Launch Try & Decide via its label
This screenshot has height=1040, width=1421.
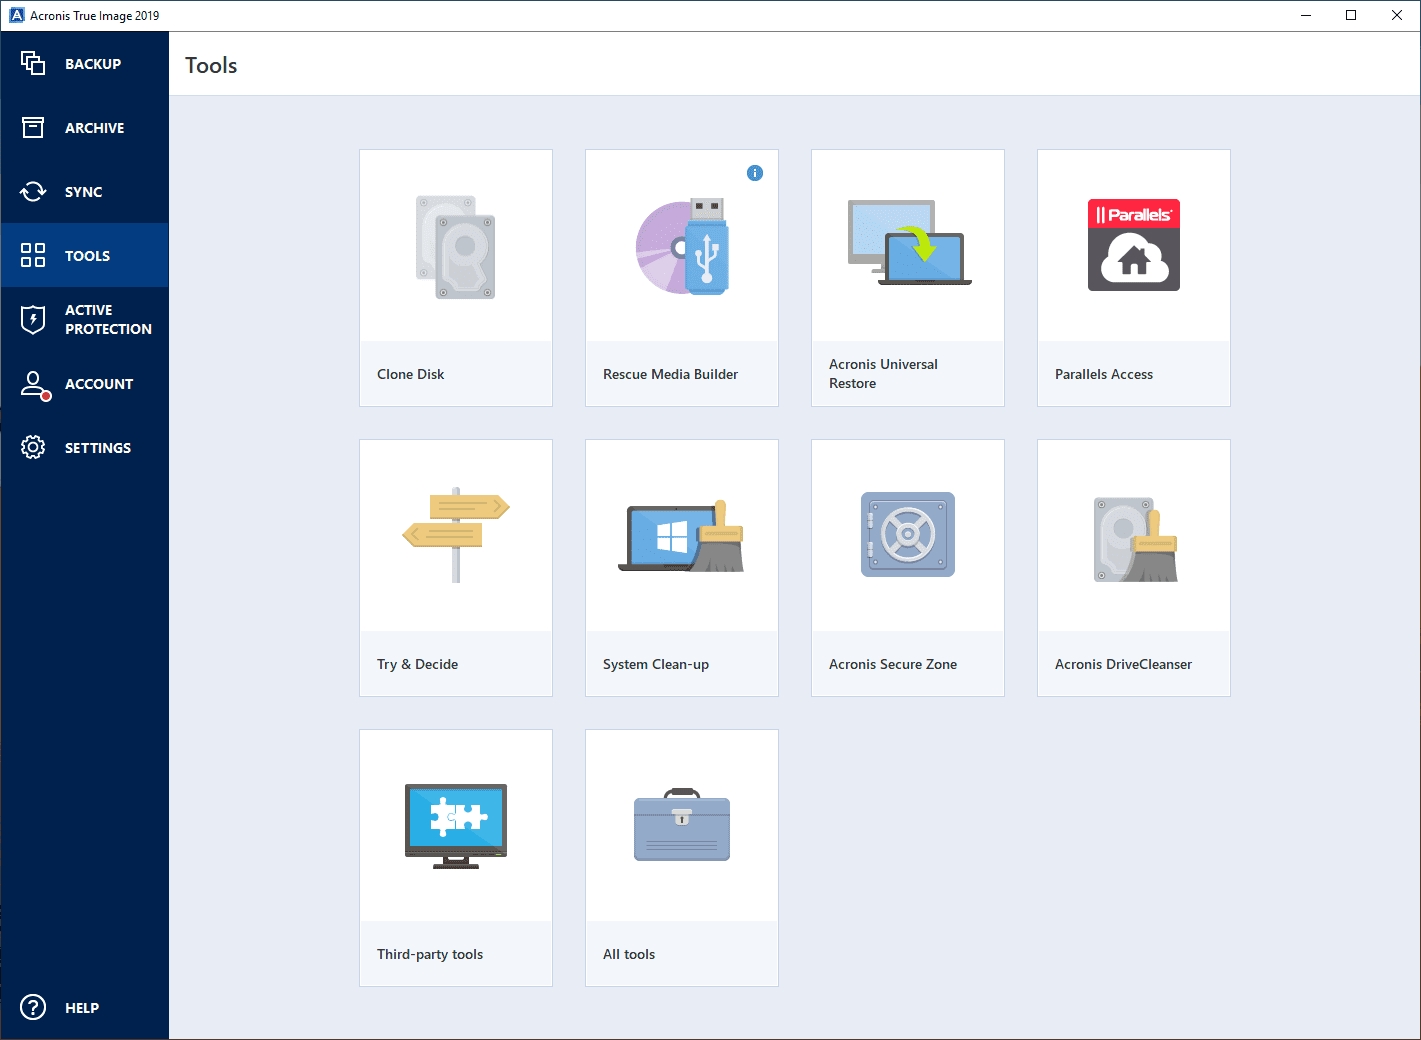click(417, 664)
